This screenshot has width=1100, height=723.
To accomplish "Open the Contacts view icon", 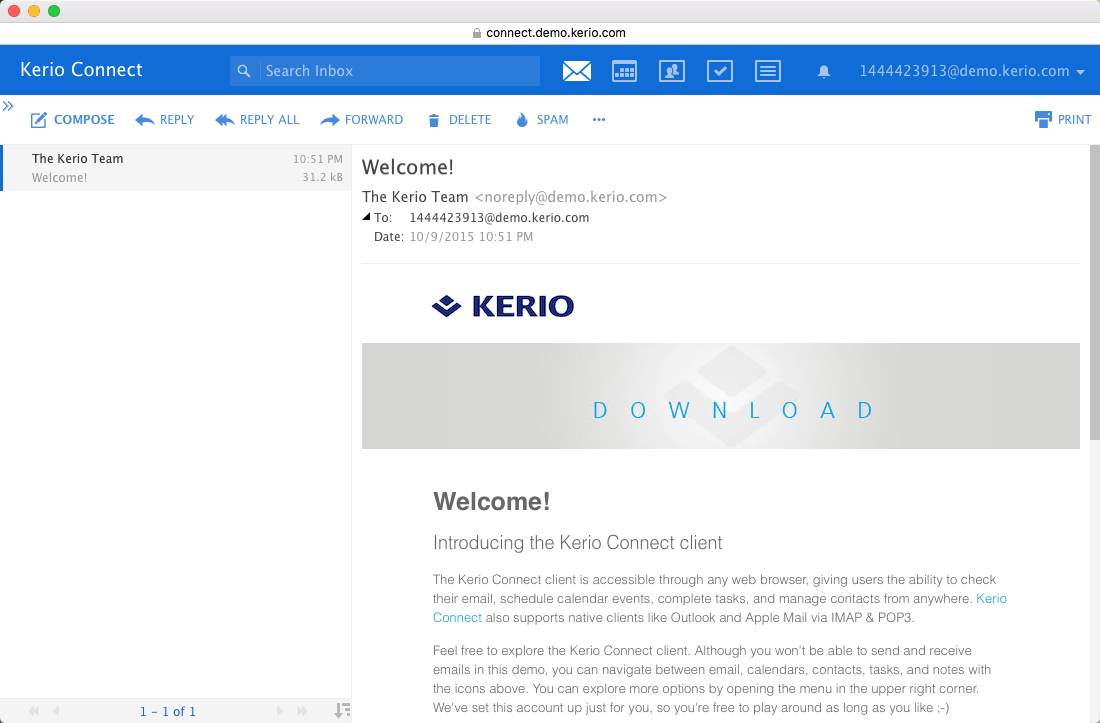I will pos(672,71).
